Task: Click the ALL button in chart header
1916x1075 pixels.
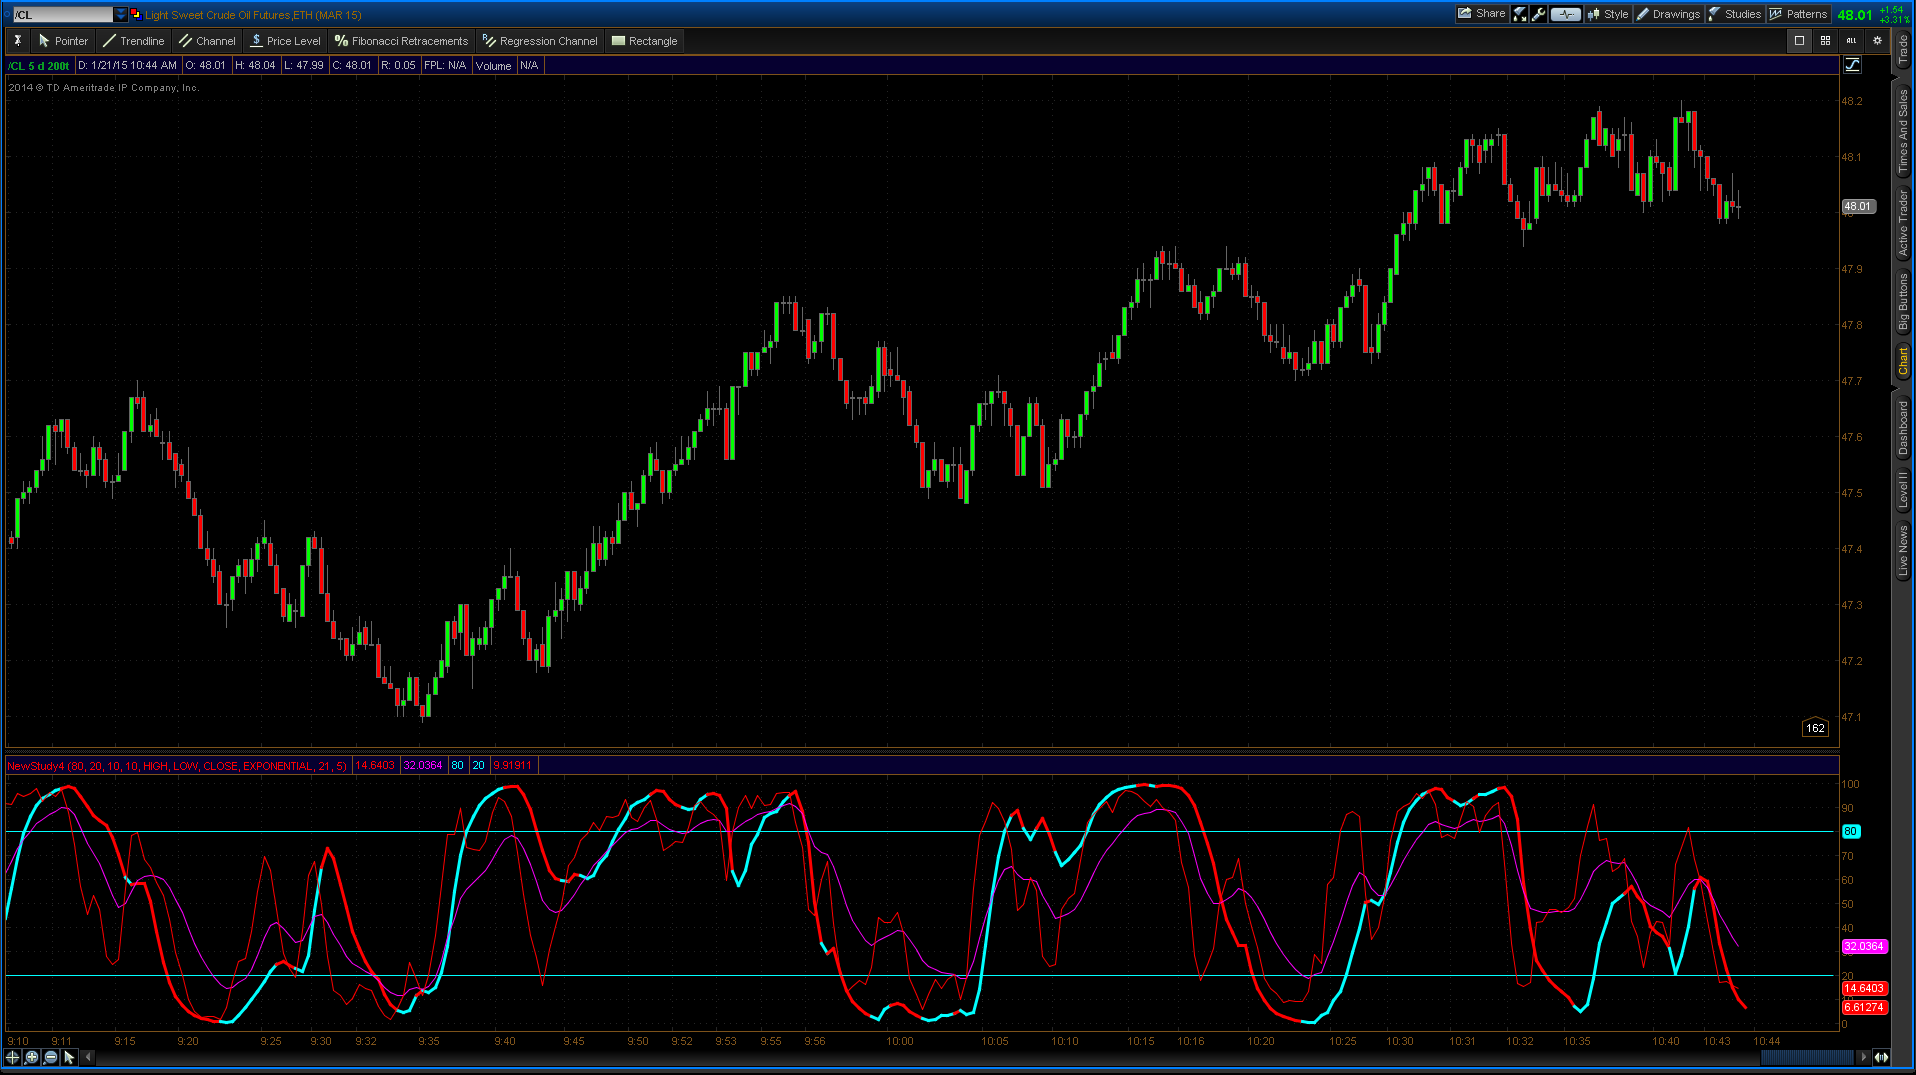Action: pos(1851,41)
